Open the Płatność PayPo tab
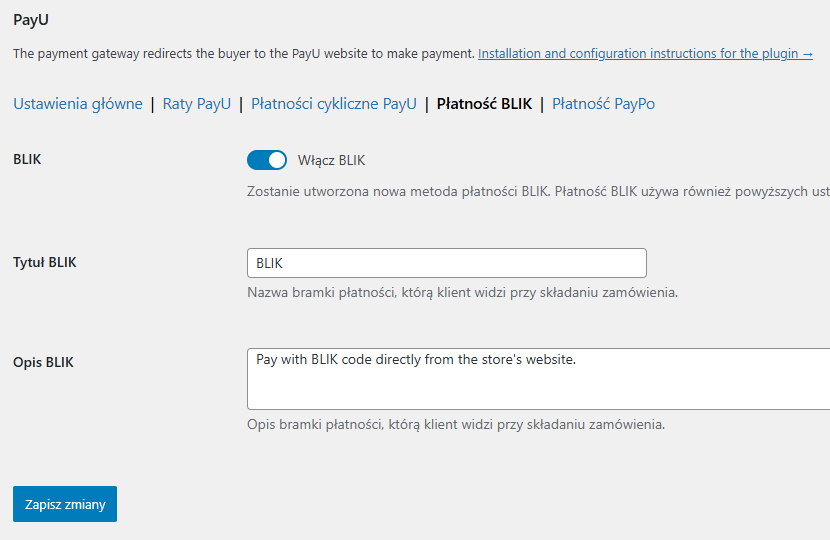830x540 pixels. tap(603, 103)
